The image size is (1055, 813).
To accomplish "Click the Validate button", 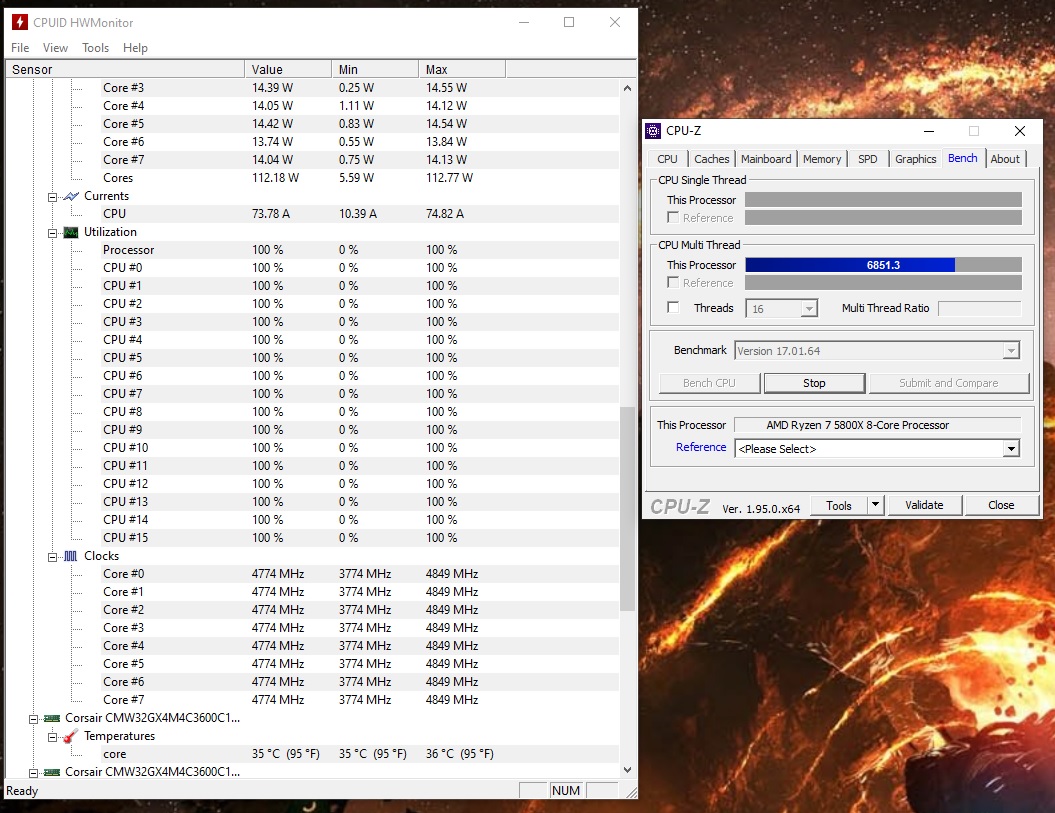I will 924,505.
